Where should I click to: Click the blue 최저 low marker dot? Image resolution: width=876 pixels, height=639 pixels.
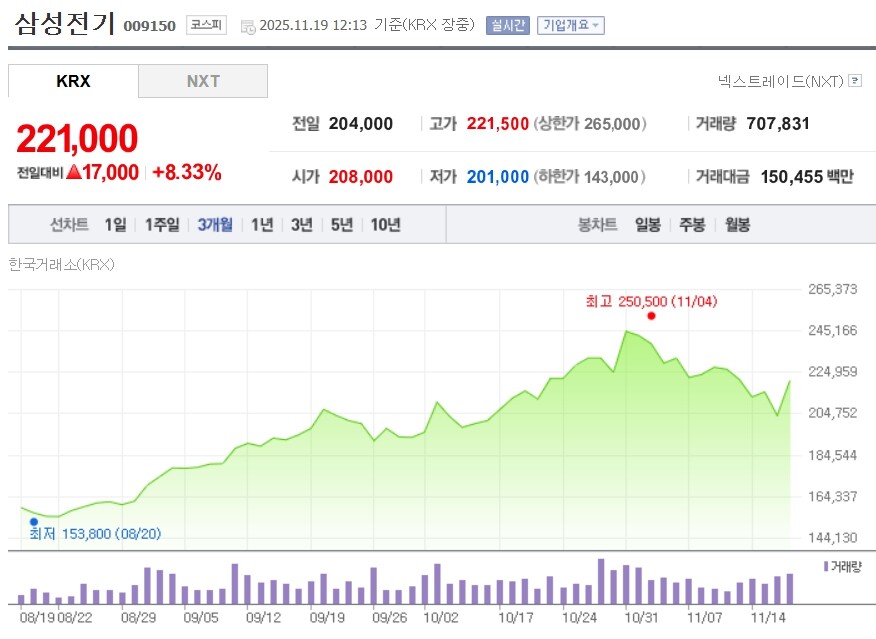coord(33,521)
